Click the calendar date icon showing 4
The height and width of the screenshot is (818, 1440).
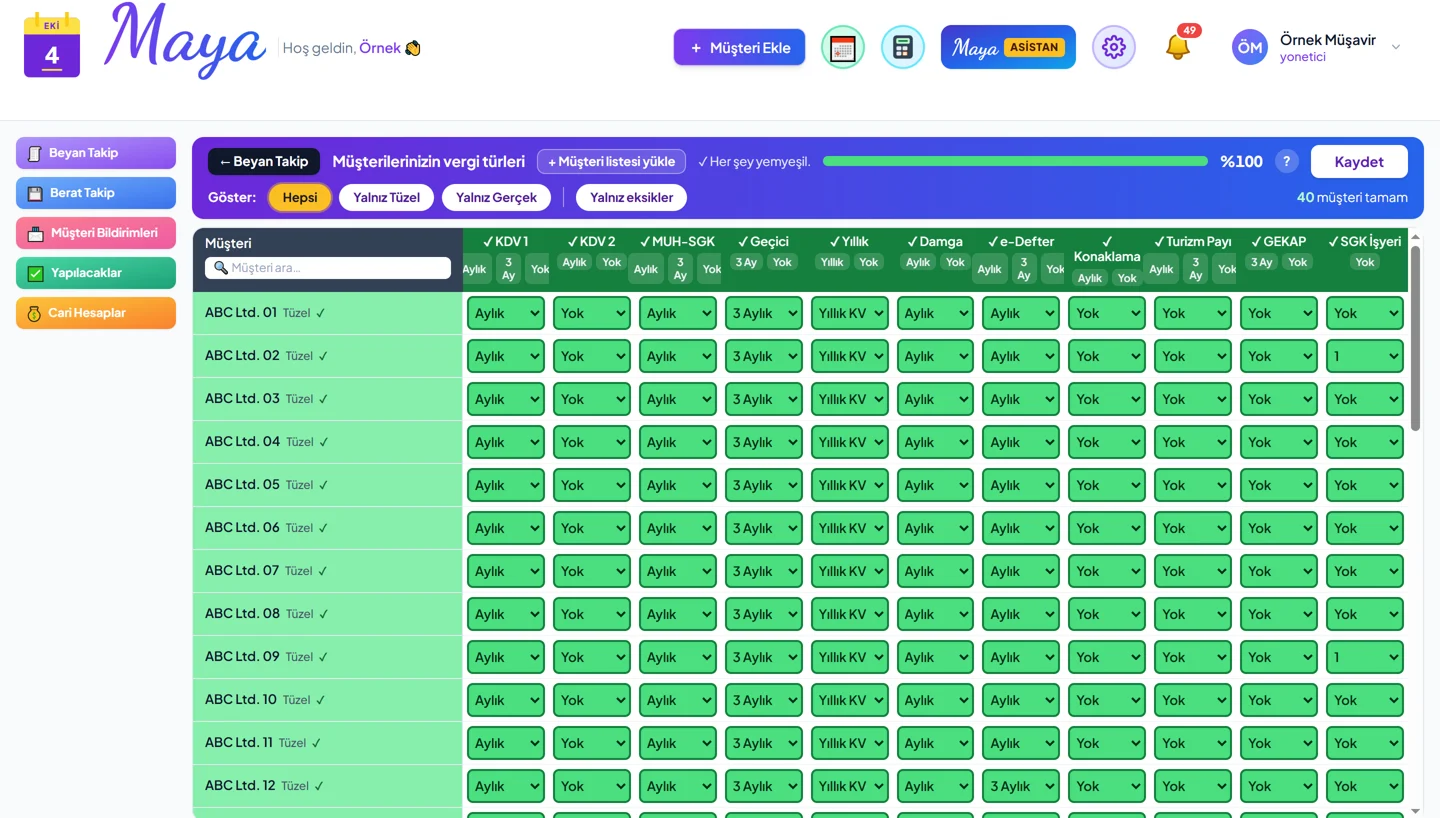tap(52, 46)
